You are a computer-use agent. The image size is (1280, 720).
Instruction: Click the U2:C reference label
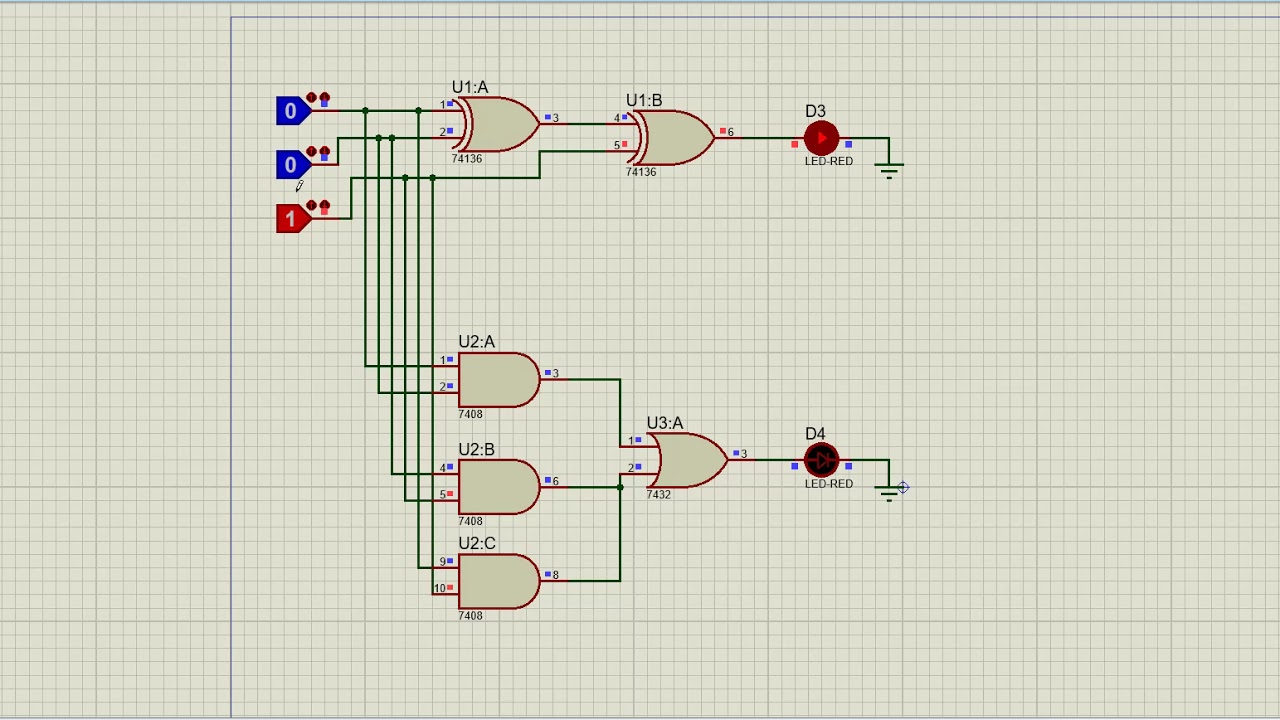pyautogui.click(x=477, y=543)
